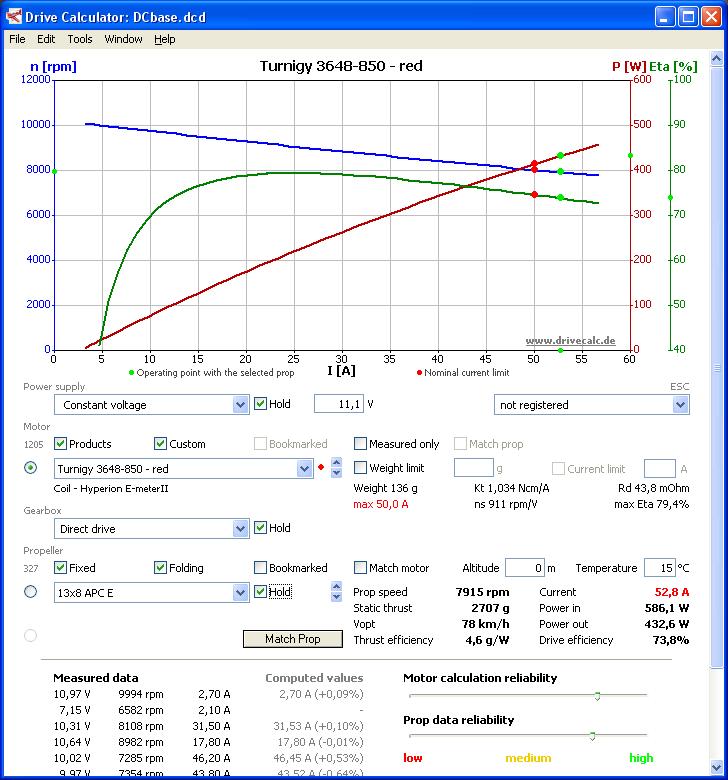This screenshot has height=780, width=728.
Task: Open the Help menu
Action: [164, 39]
